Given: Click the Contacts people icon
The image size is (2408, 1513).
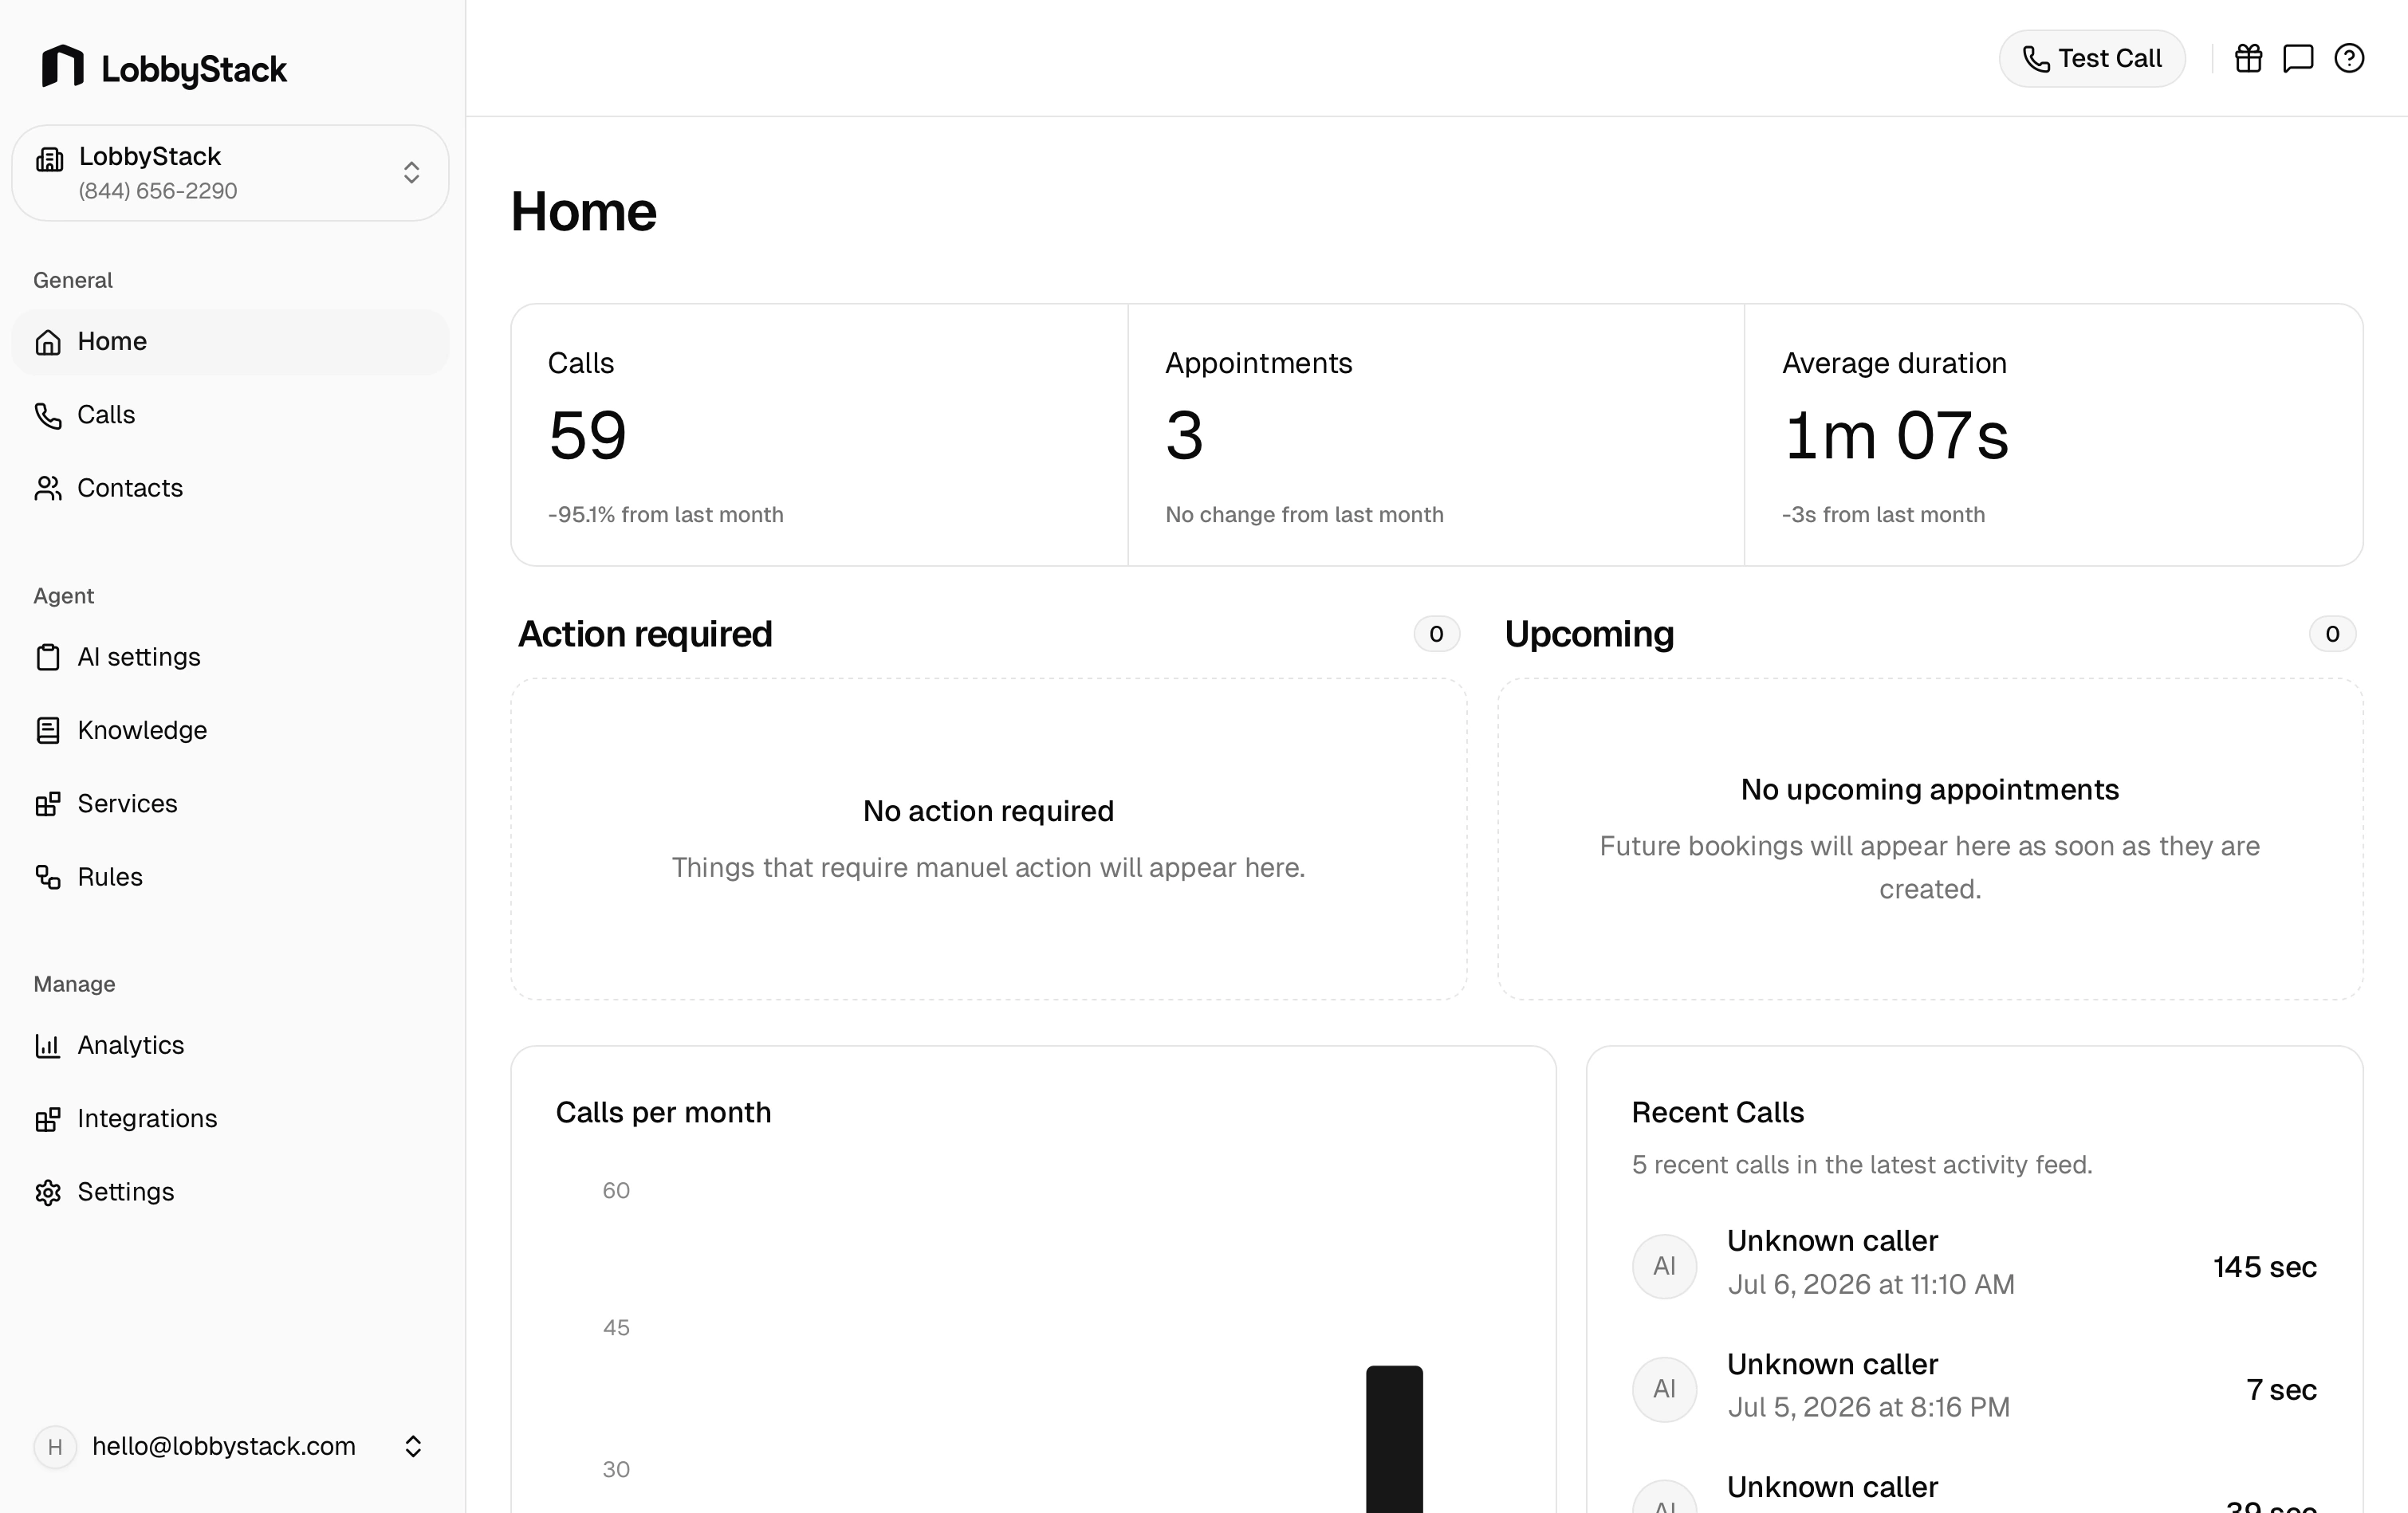Looking at the screenshot, I should [x=48, y=488].
